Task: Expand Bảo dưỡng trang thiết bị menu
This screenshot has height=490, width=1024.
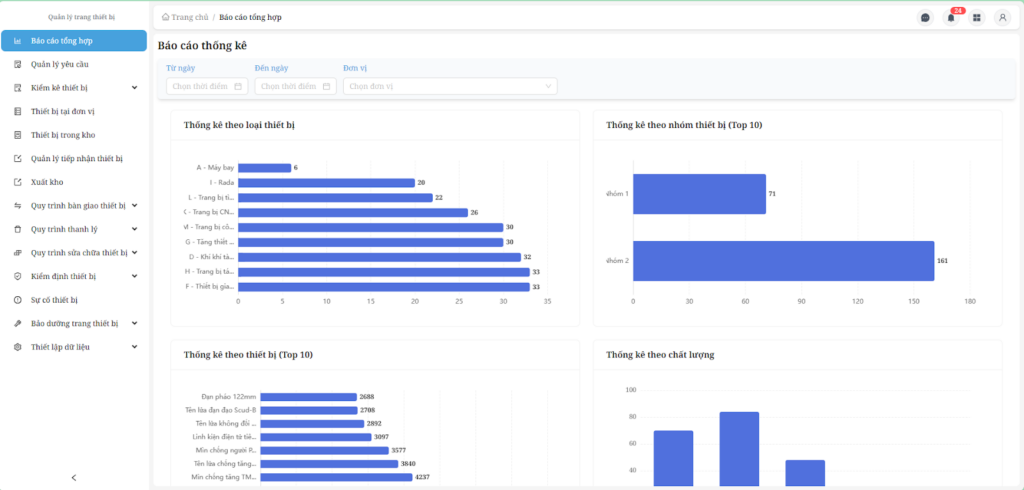Action: pos(134,324)
